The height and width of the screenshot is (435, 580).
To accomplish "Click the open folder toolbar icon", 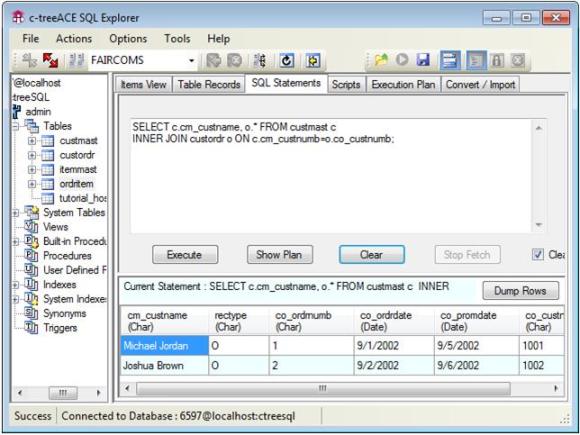I will point(381,60).
